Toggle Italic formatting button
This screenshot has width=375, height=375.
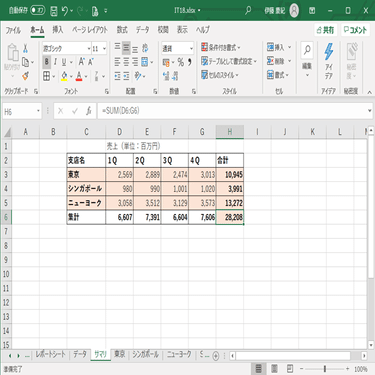[x=55, y=62]
